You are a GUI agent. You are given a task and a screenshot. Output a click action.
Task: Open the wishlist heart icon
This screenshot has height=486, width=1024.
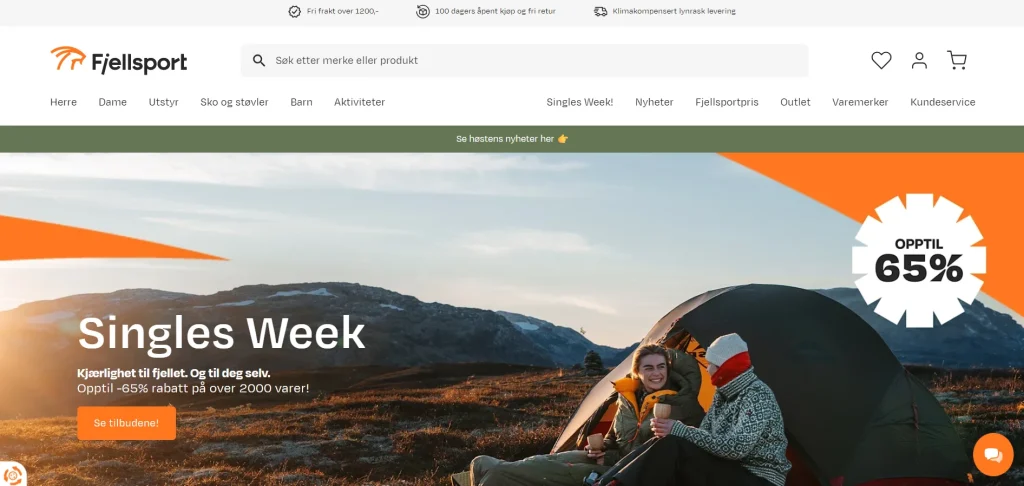coord(881,61)
